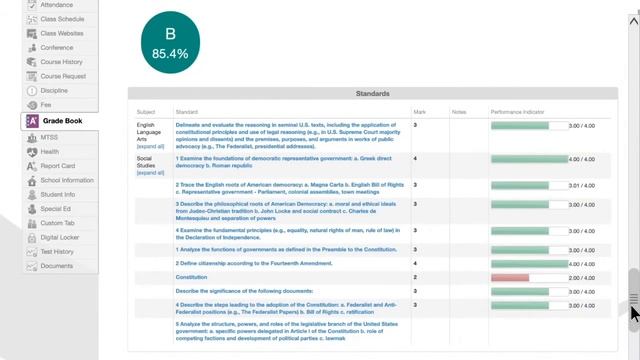Click the Standards section header
640x360 pixels.
click(373, 93)
